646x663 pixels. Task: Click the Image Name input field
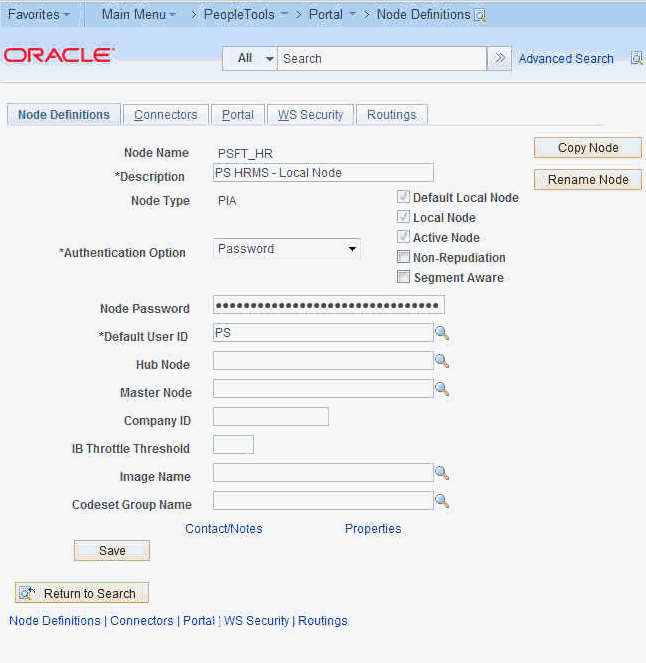click(323, 472)
